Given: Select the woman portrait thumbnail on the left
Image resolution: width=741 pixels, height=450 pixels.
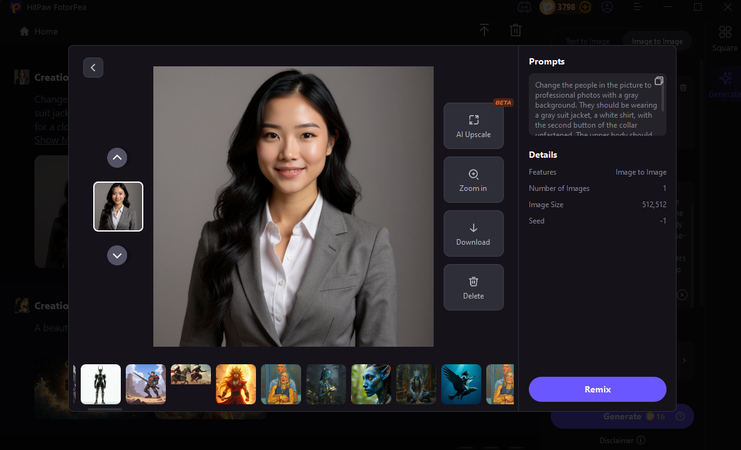Looking at the screenshot, I should click(x=118, y=206).
